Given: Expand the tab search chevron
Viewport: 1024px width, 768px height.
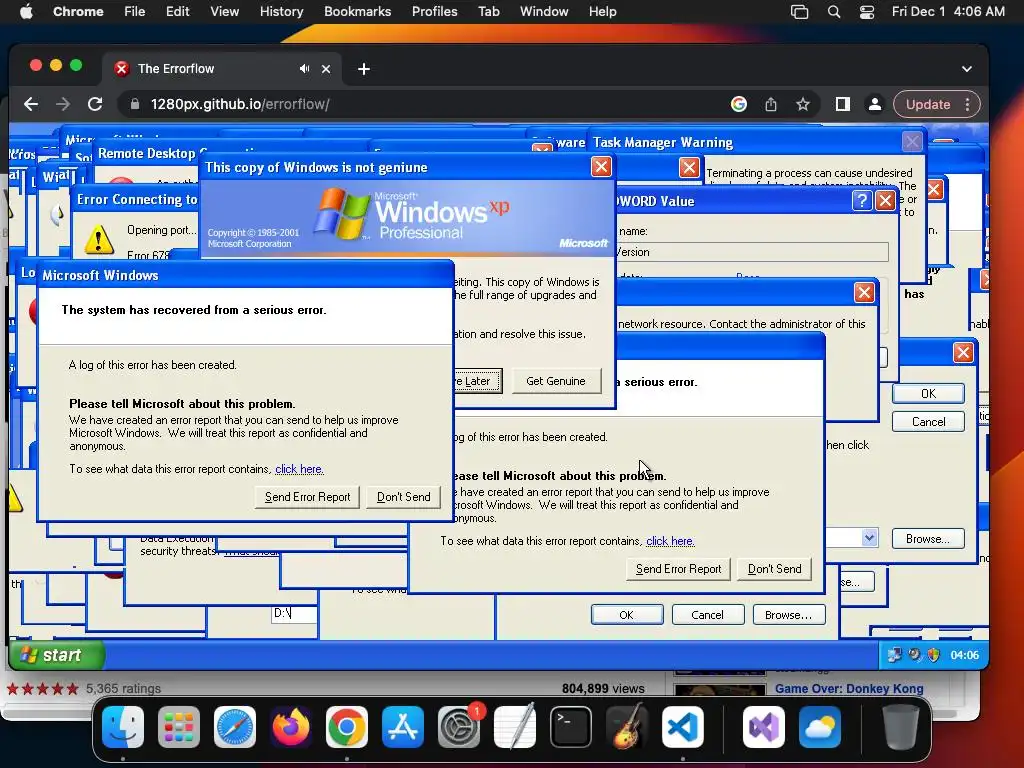Looking at the screenshot, I should point(967,69).
